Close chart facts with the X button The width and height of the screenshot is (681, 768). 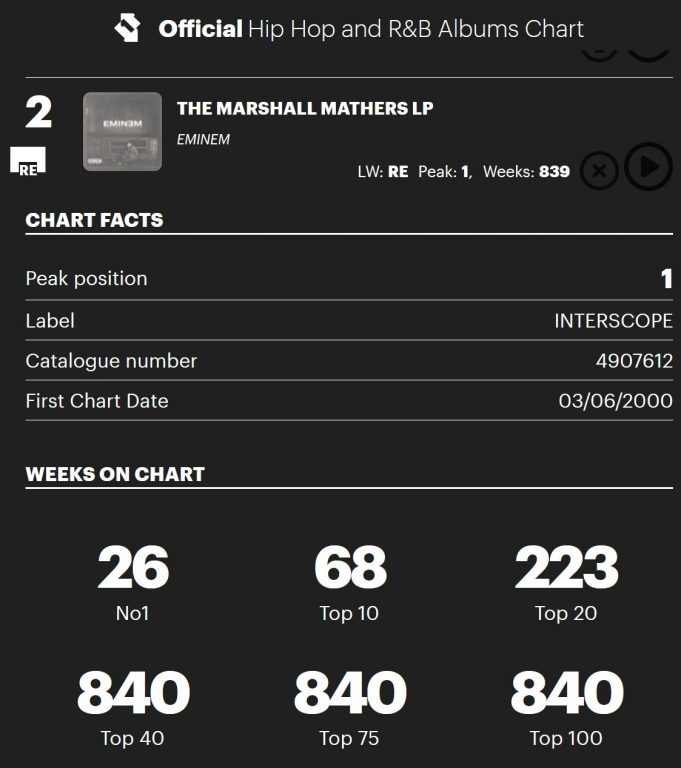click(599, 171)
